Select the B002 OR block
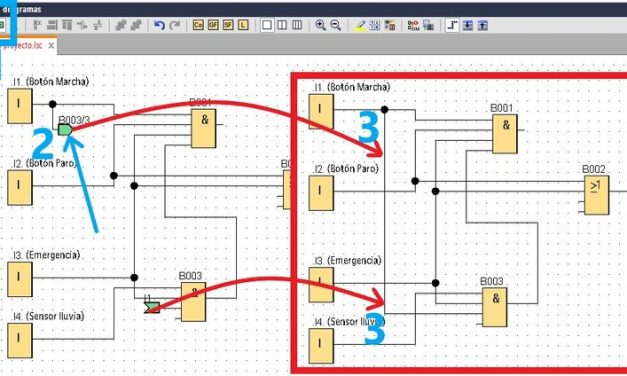The width and height of the screenshot is (627, 376). point(597,195)
